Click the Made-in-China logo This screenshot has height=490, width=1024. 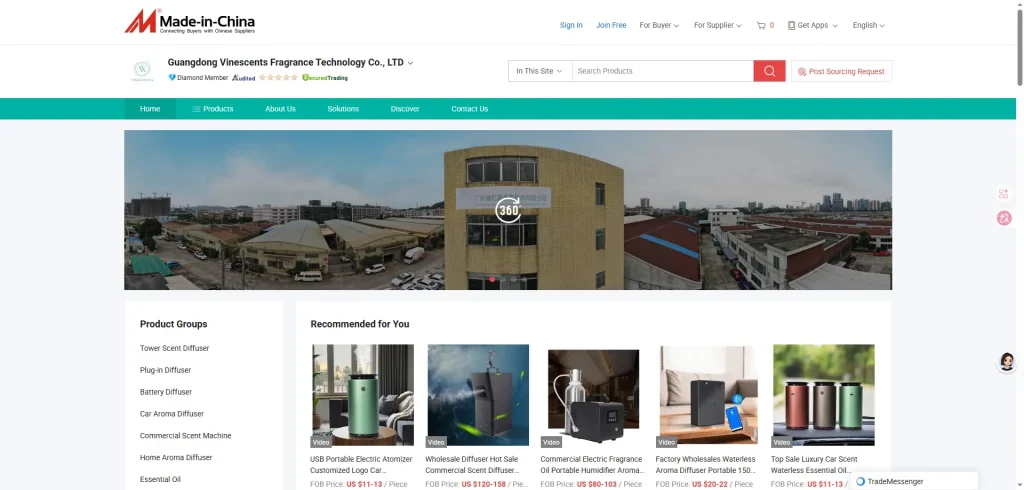point(189,22)
